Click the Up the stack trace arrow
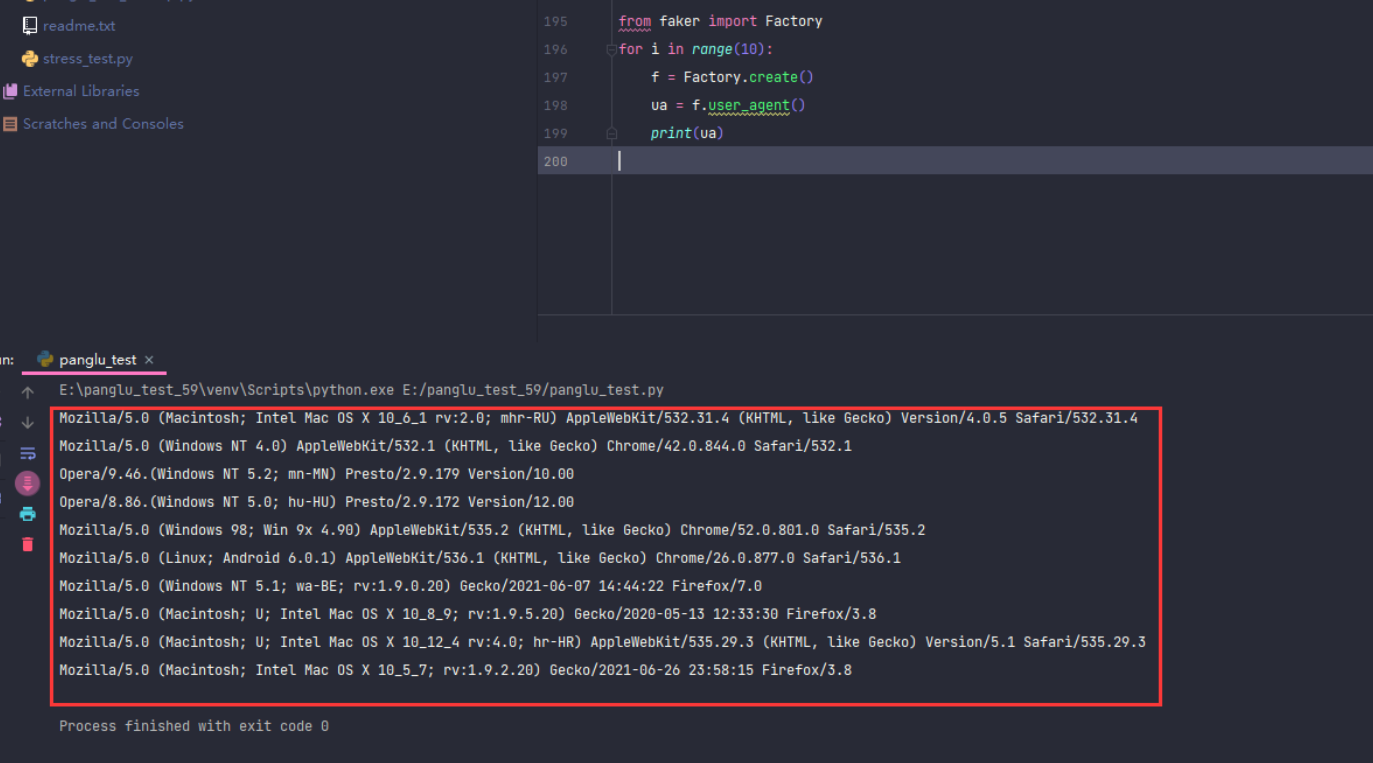The width and height of the screenshot is (1373, 763). [x=27, y=393]
